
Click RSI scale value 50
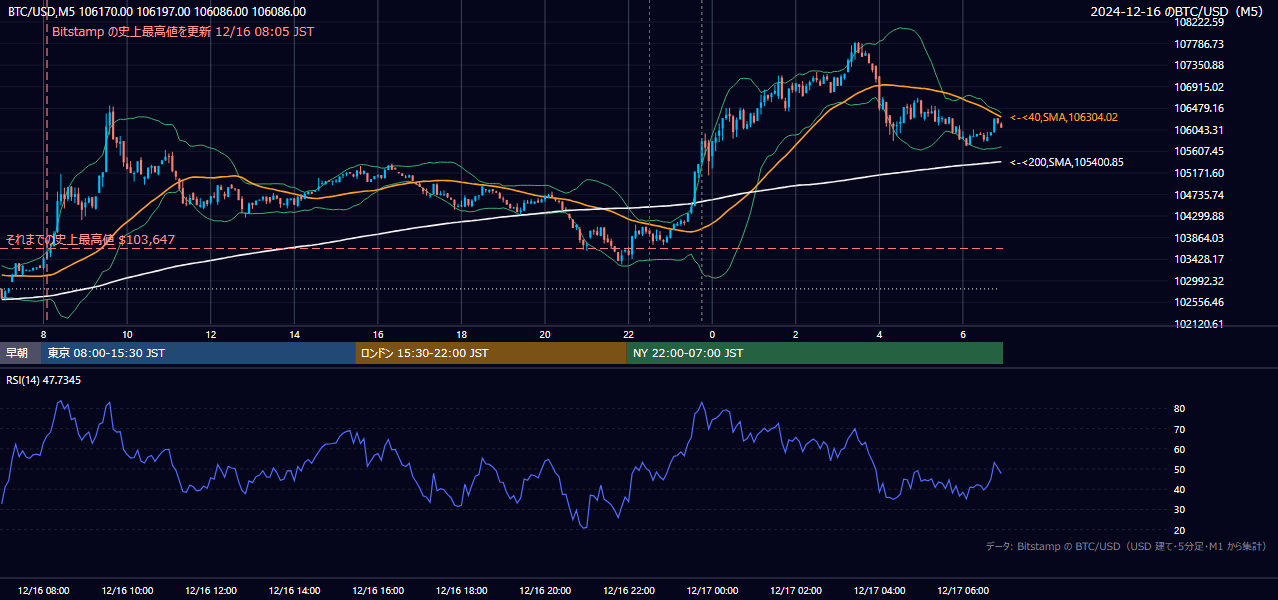[x=1180, y=469]
